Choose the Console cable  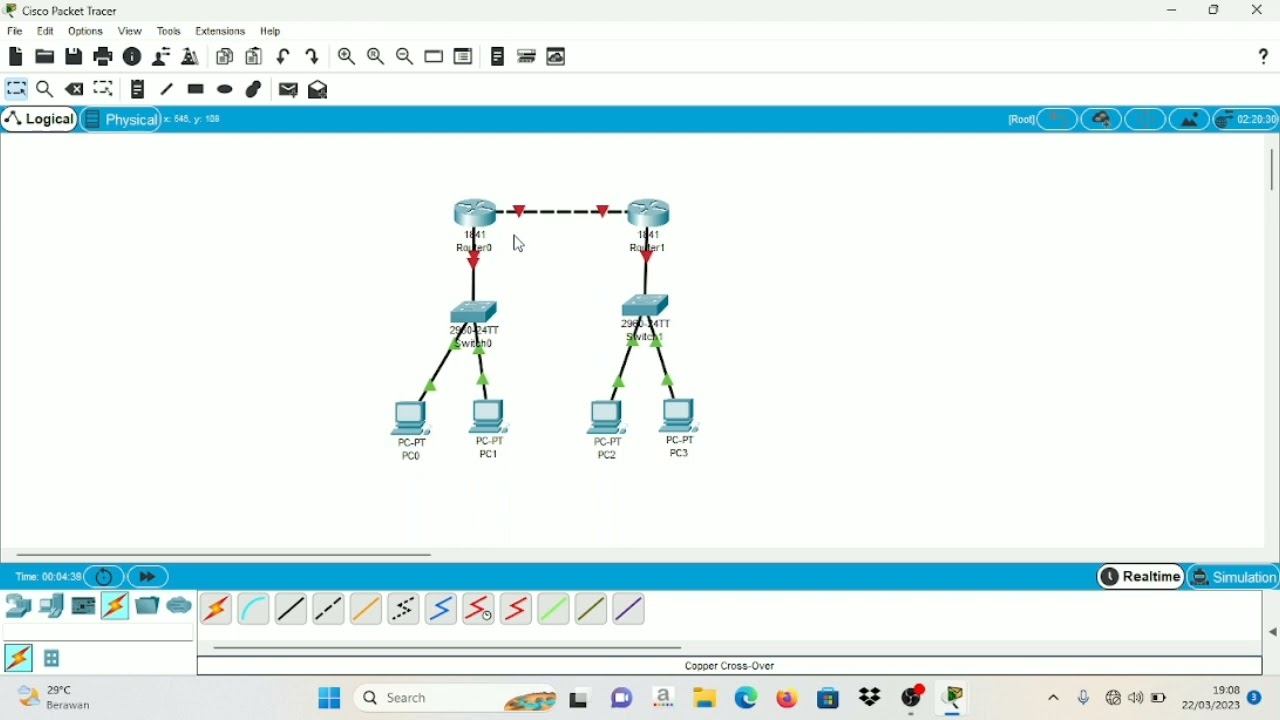254,609
